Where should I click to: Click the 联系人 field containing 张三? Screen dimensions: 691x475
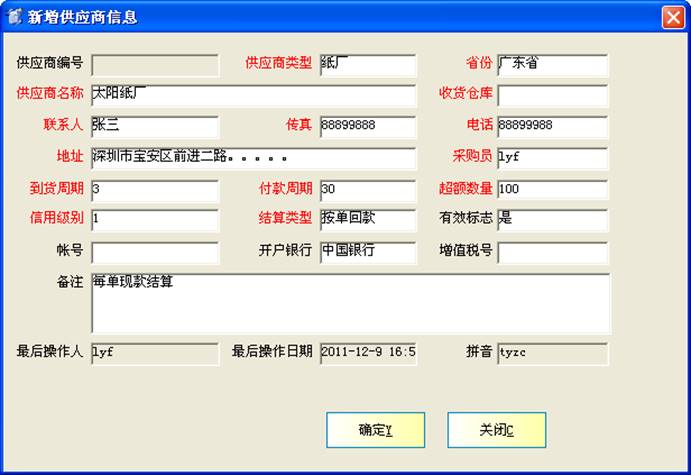(155, 127)
